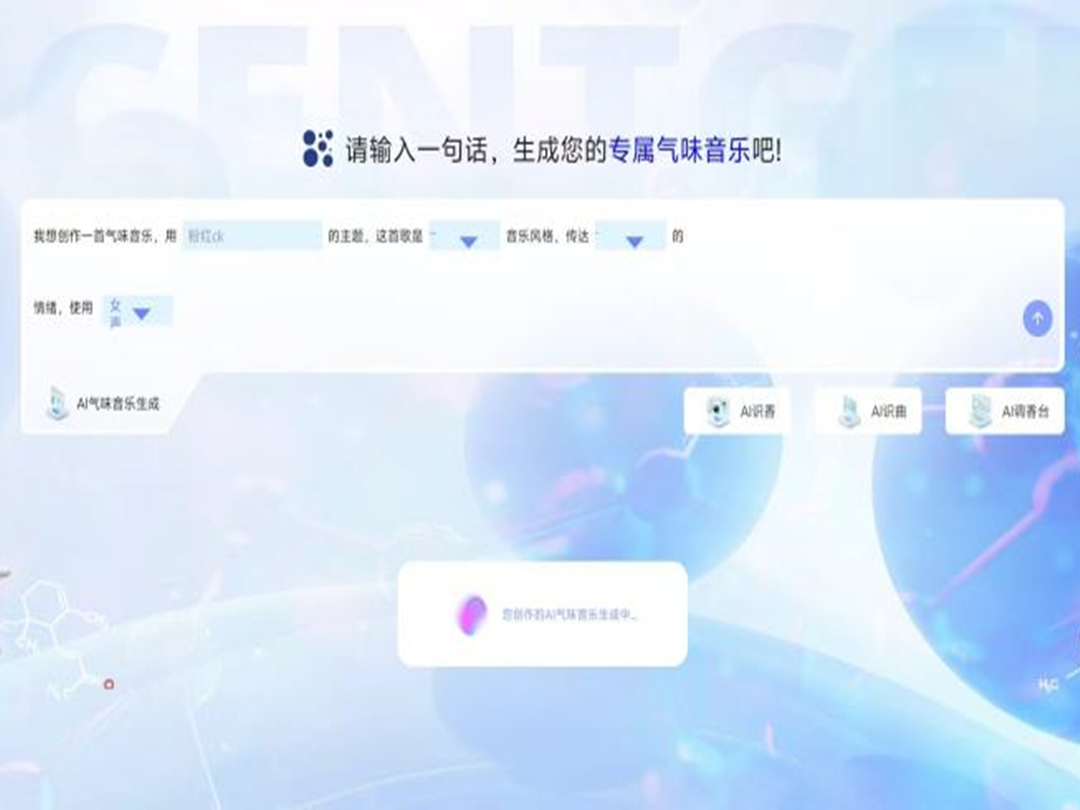
Task: Switch to the AI气味音乐生成 tab
Action: [118, 404]
